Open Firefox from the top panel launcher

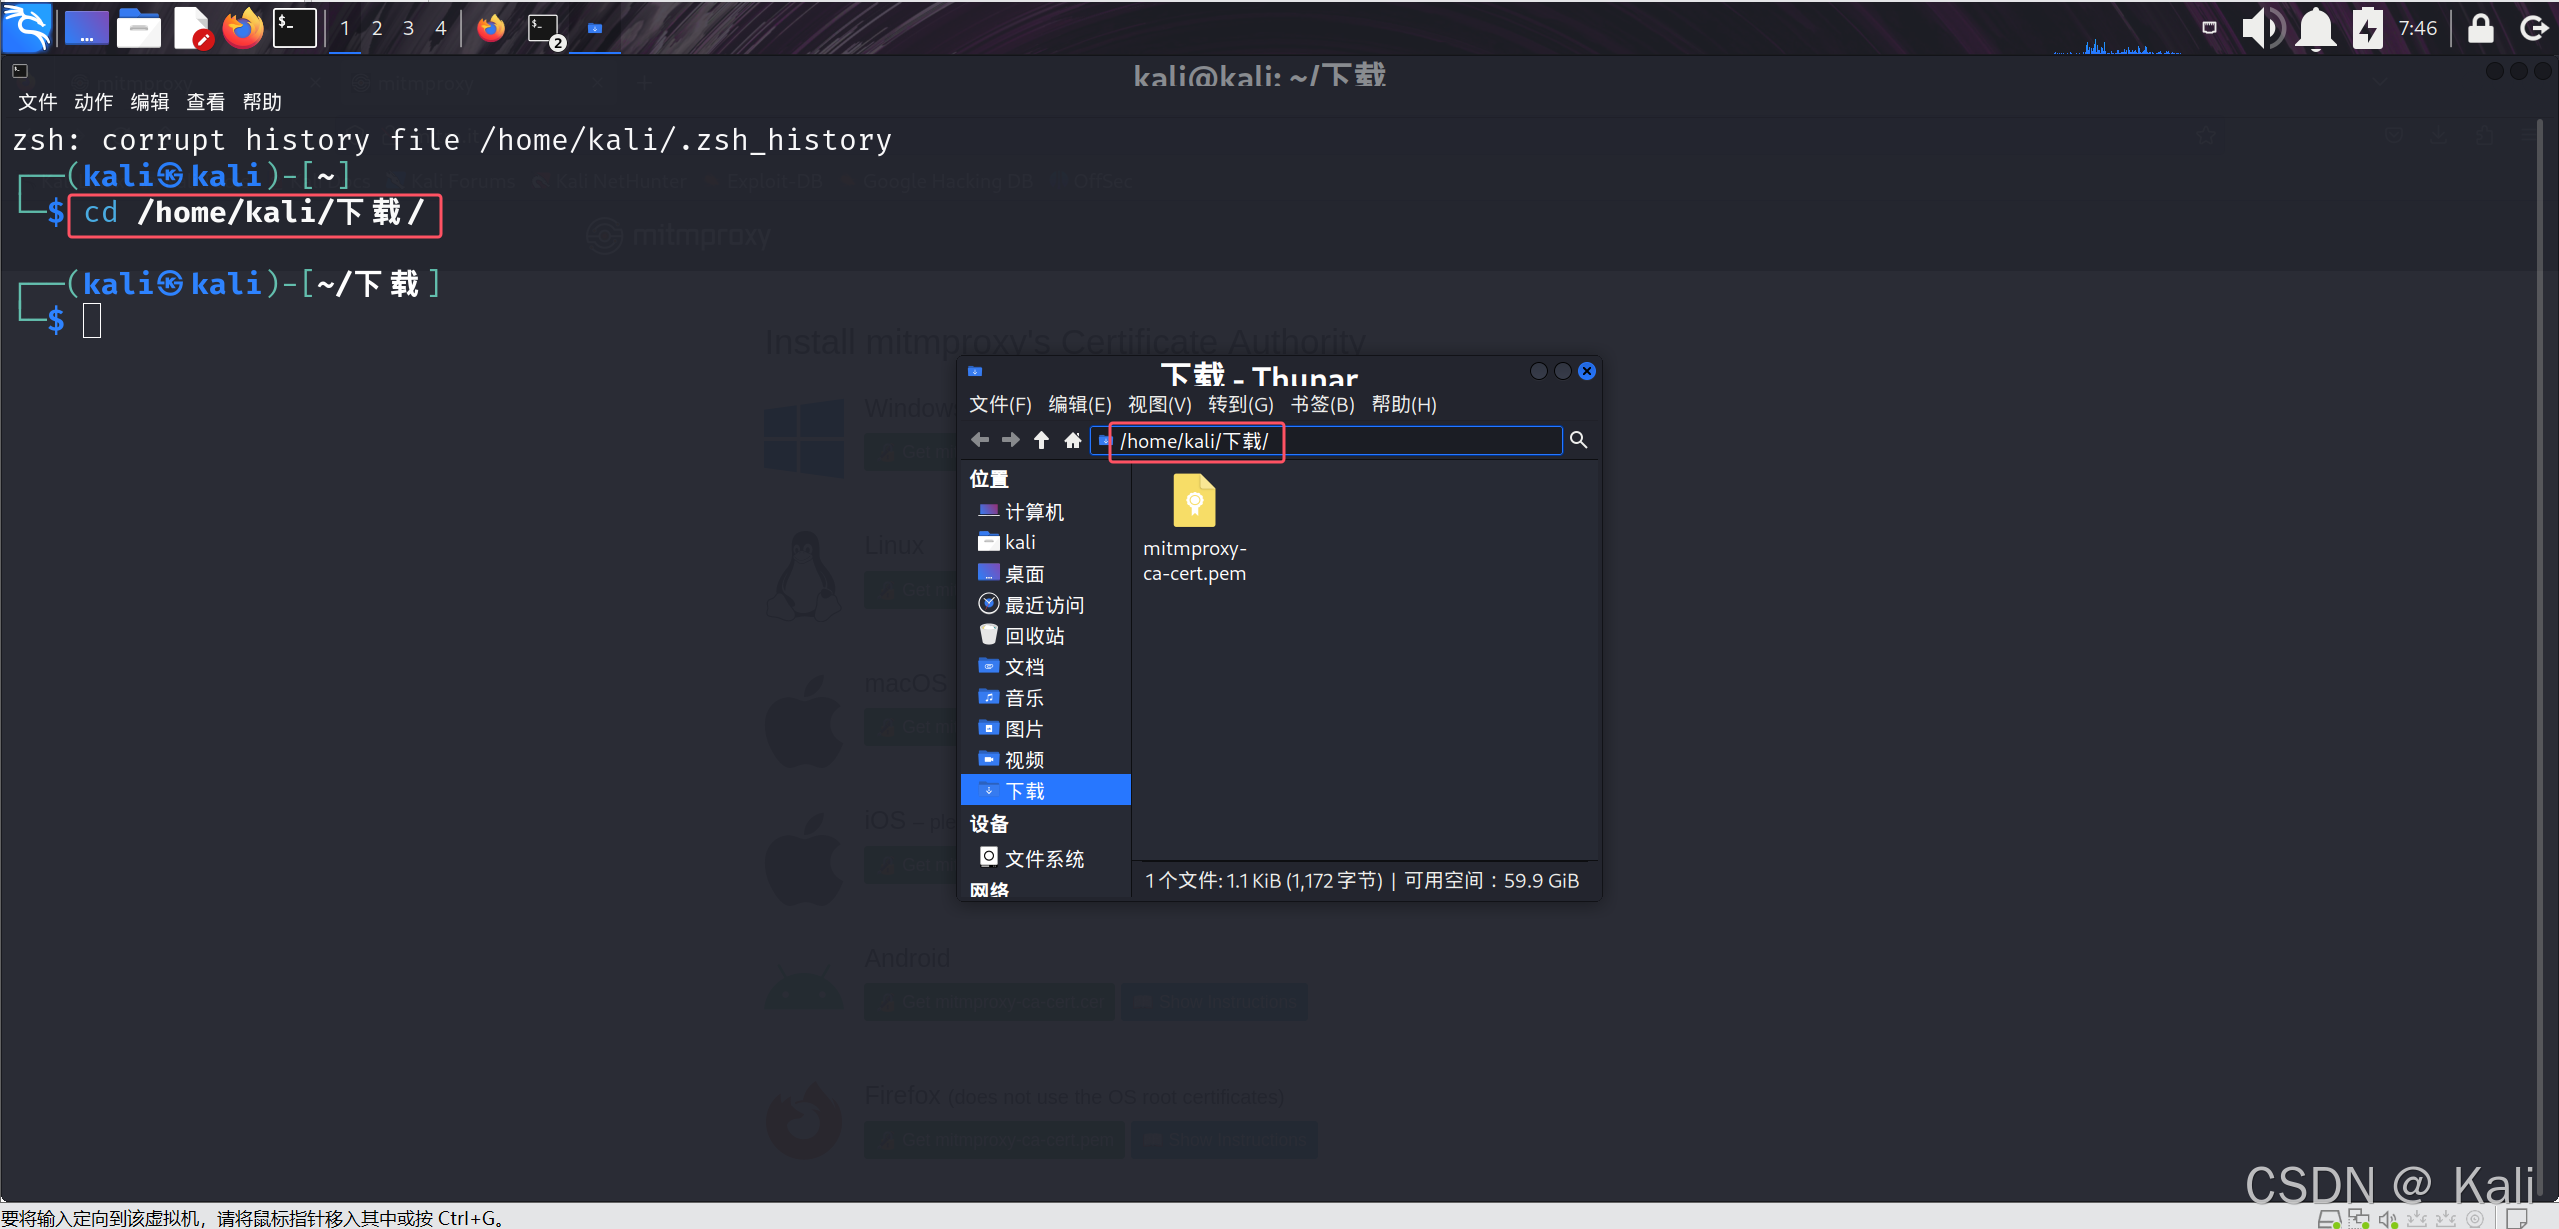[242, 28]
